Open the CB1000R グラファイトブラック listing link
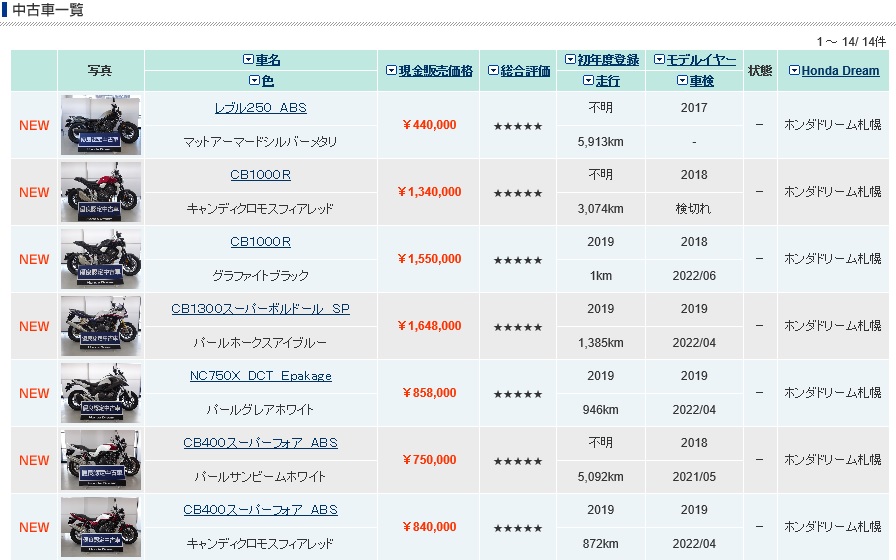The height and width of the screenshot is (560, 896). click(261, 242)
